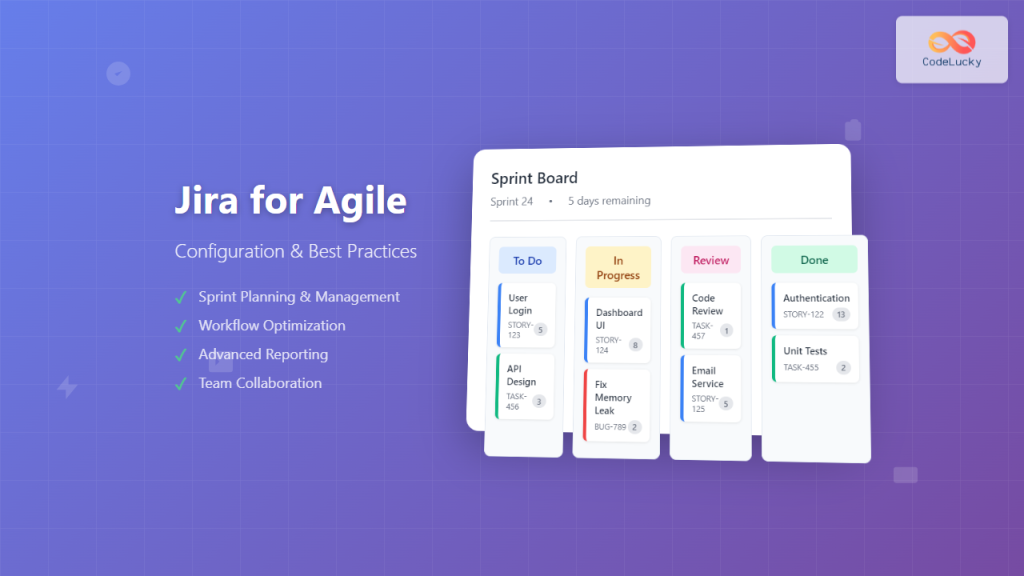This screenshot has height=576, width=1024.
Task: Click the CodeLucky infinity logo icon
Action: [x=950, y=40]
